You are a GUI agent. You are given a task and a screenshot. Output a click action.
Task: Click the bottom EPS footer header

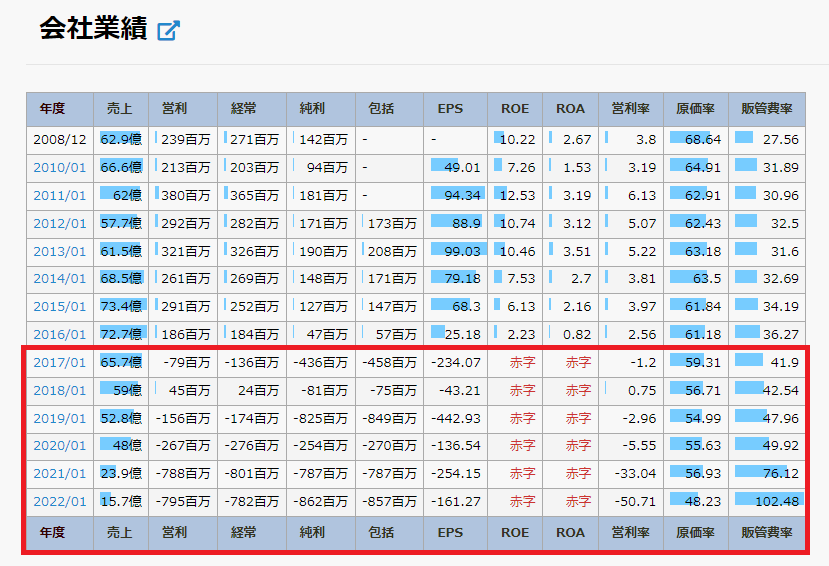click(455, 533)
